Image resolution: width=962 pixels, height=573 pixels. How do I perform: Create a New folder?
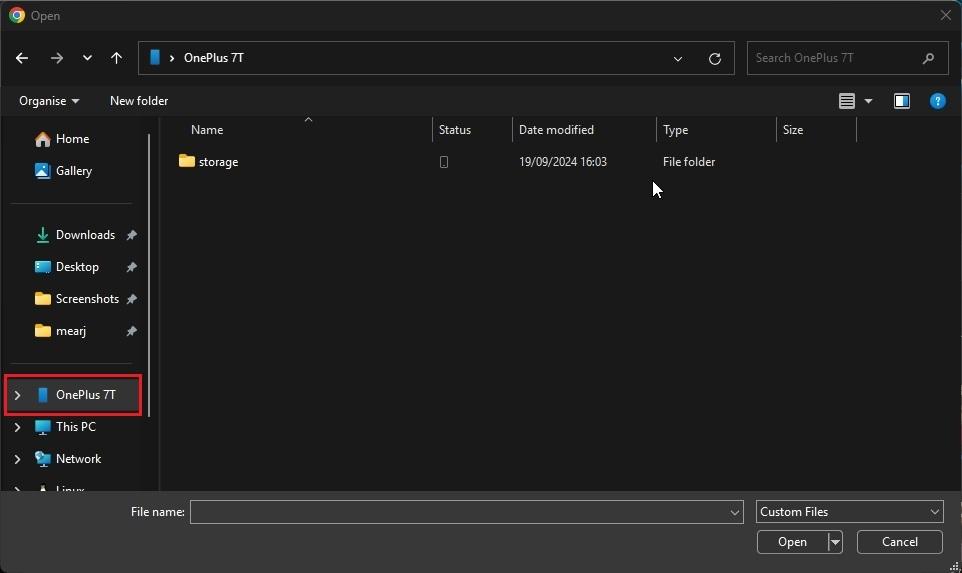coord(139,101)
